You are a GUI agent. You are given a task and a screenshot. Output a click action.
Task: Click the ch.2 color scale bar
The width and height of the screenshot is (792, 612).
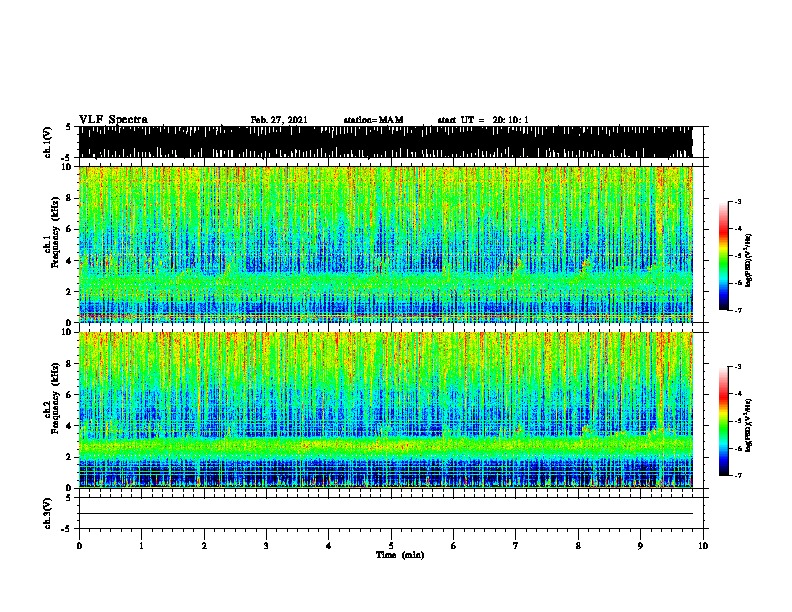click(724, 421)
